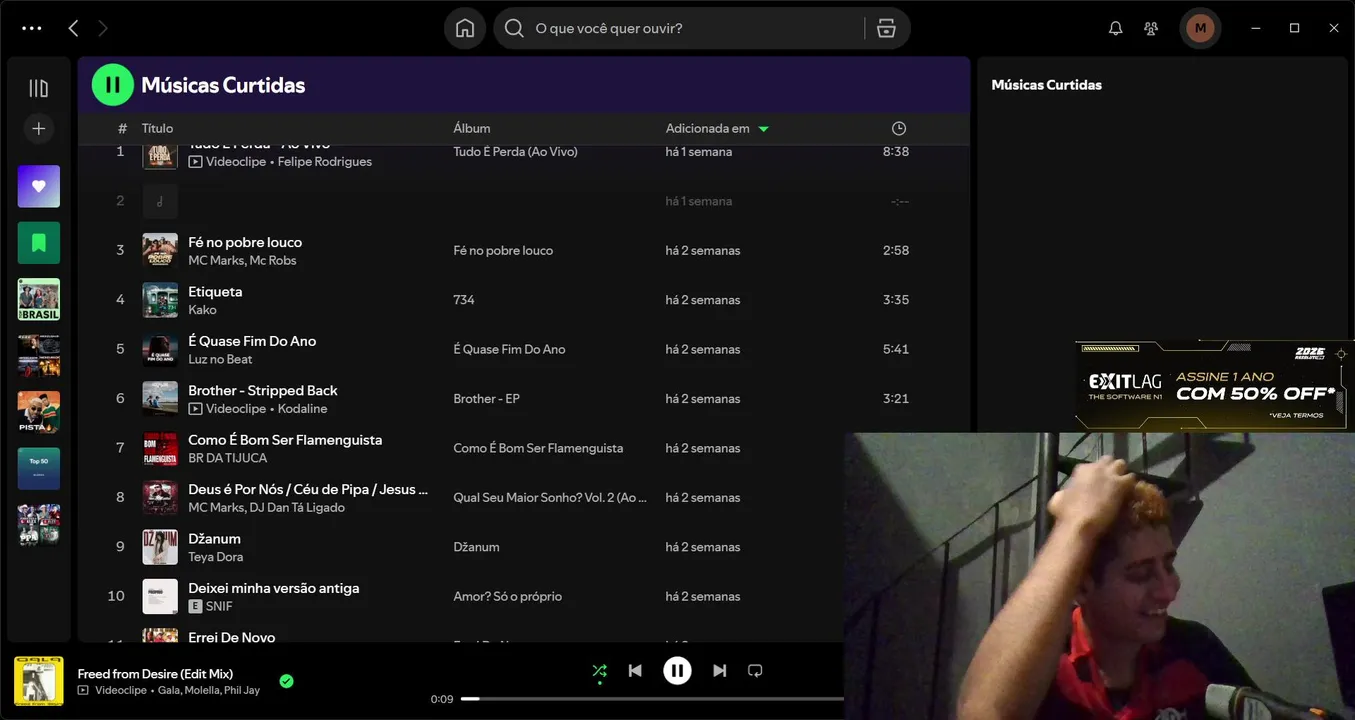This screenshot has width=1355, height=720.
Task: Go back with the left arrow
Action: tap(73, 28)
